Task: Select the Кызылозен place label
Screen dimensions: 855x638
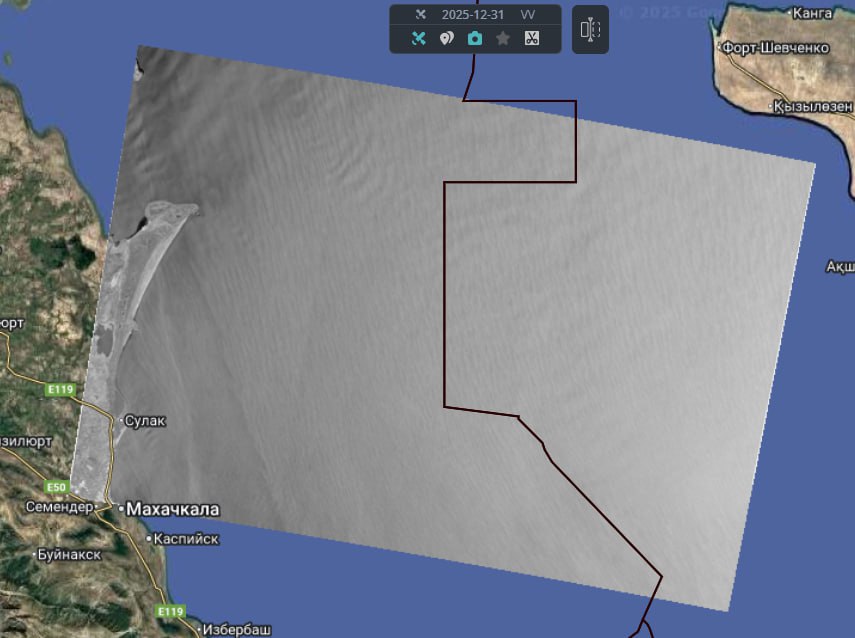Action: pos(815,106)
